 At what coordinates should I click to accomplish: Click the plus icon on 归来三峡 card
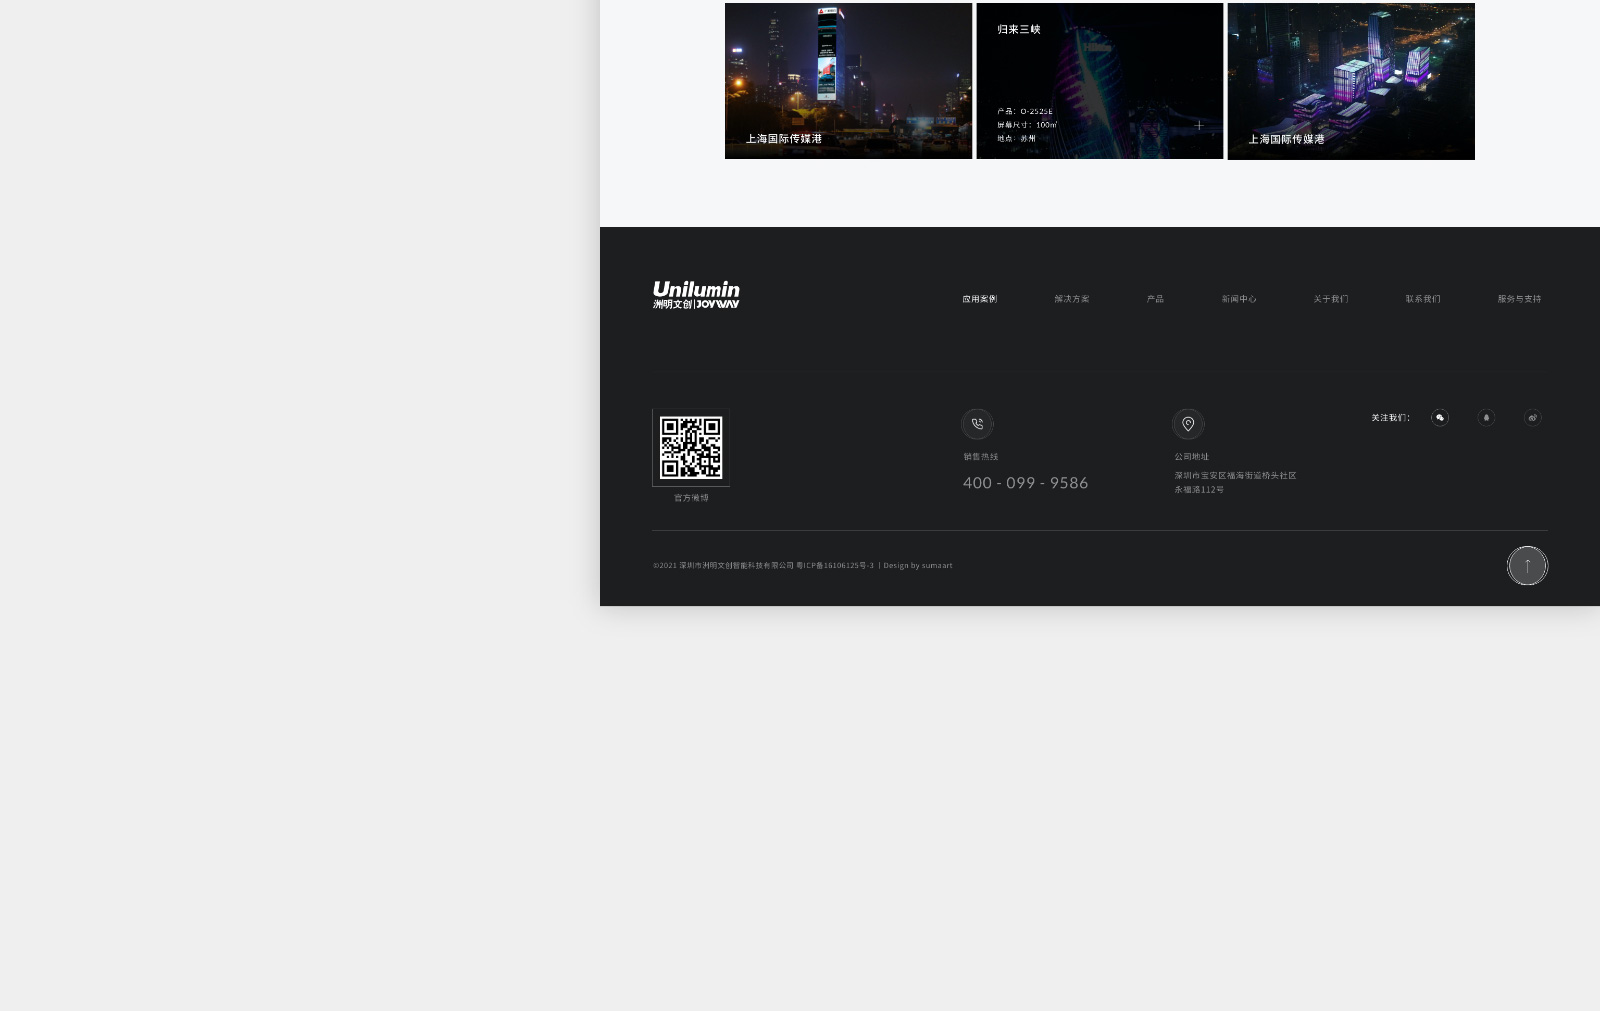[1199, 125]
